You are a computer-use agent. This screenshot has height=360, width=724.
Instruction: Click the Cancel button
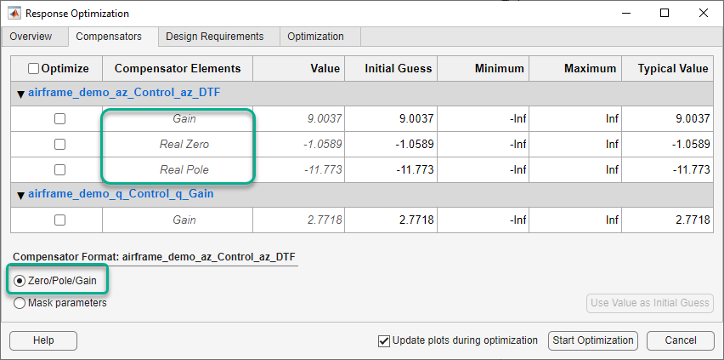(x=680, y=341)
